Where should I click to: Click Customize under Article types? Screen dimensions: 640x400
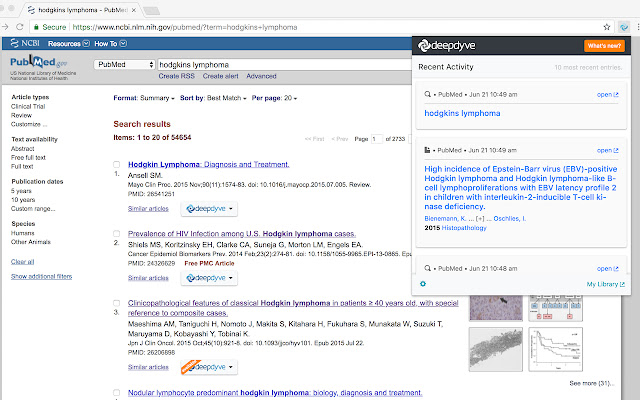click(29, 124)
